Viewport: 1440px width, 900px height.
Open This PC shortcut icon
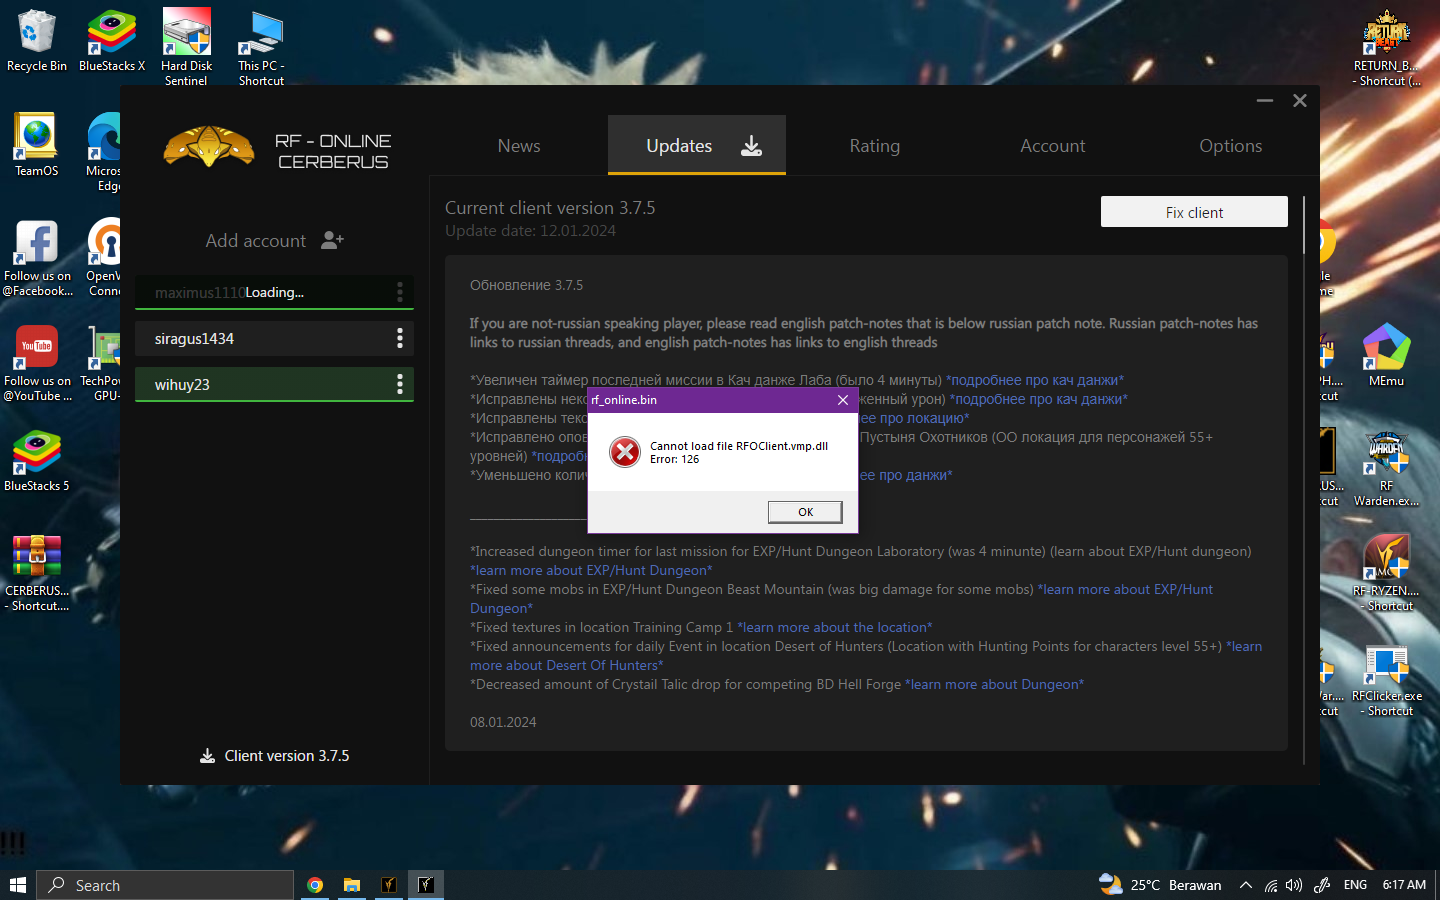click(x=261, y=46)
